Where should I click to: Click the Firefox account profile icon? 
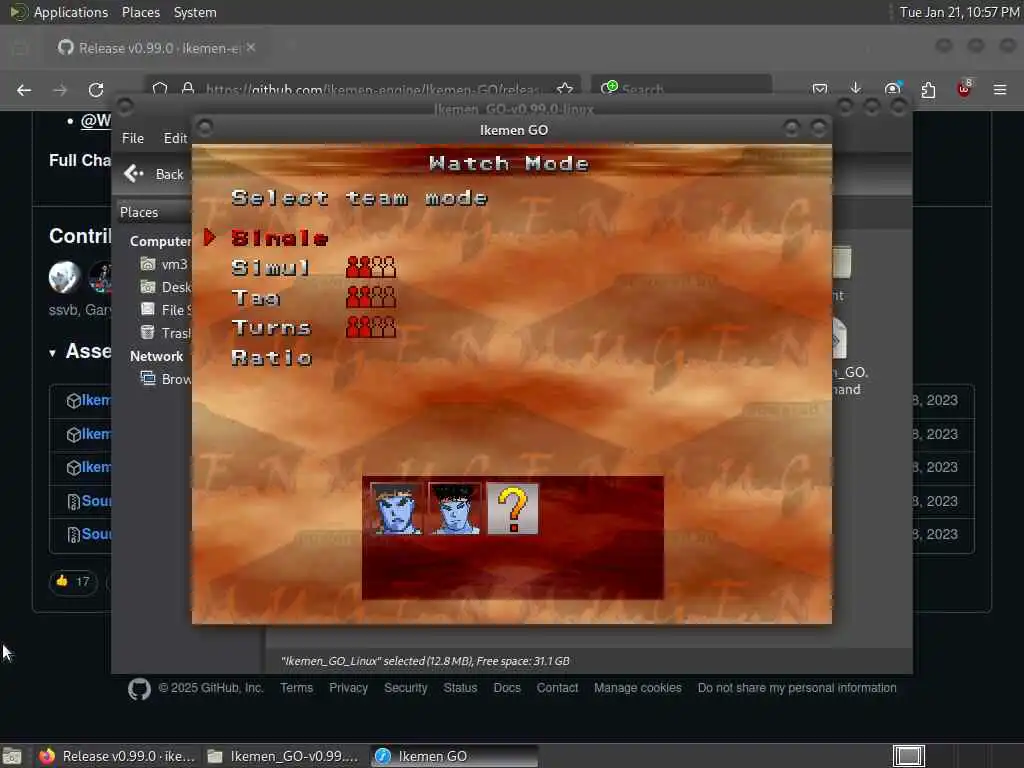click(892, 89)
